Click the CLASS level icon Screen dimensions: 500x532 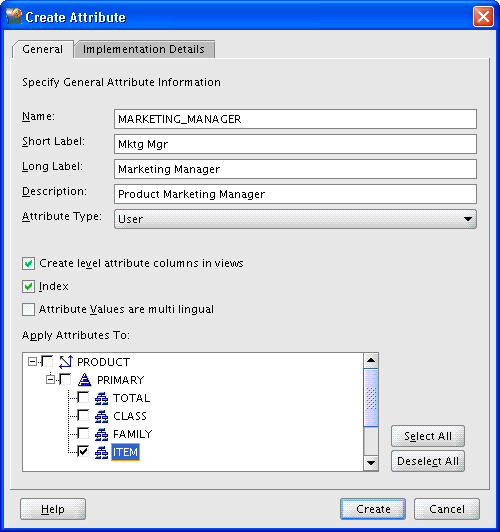(x=101, y=416)
